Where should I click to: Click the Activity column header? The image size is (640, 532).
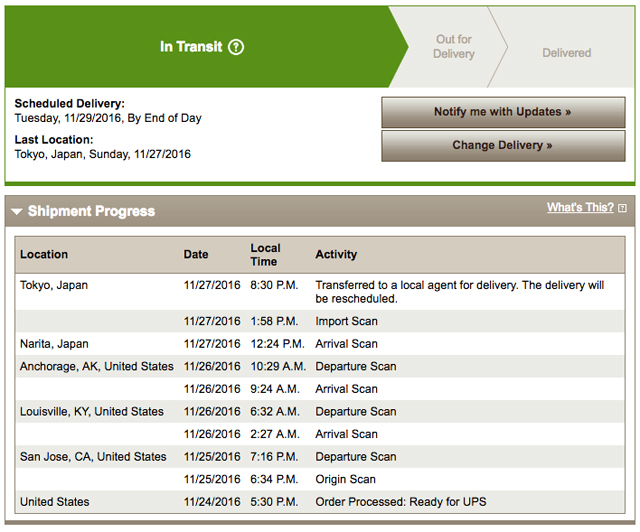click(x=336, y=254)
